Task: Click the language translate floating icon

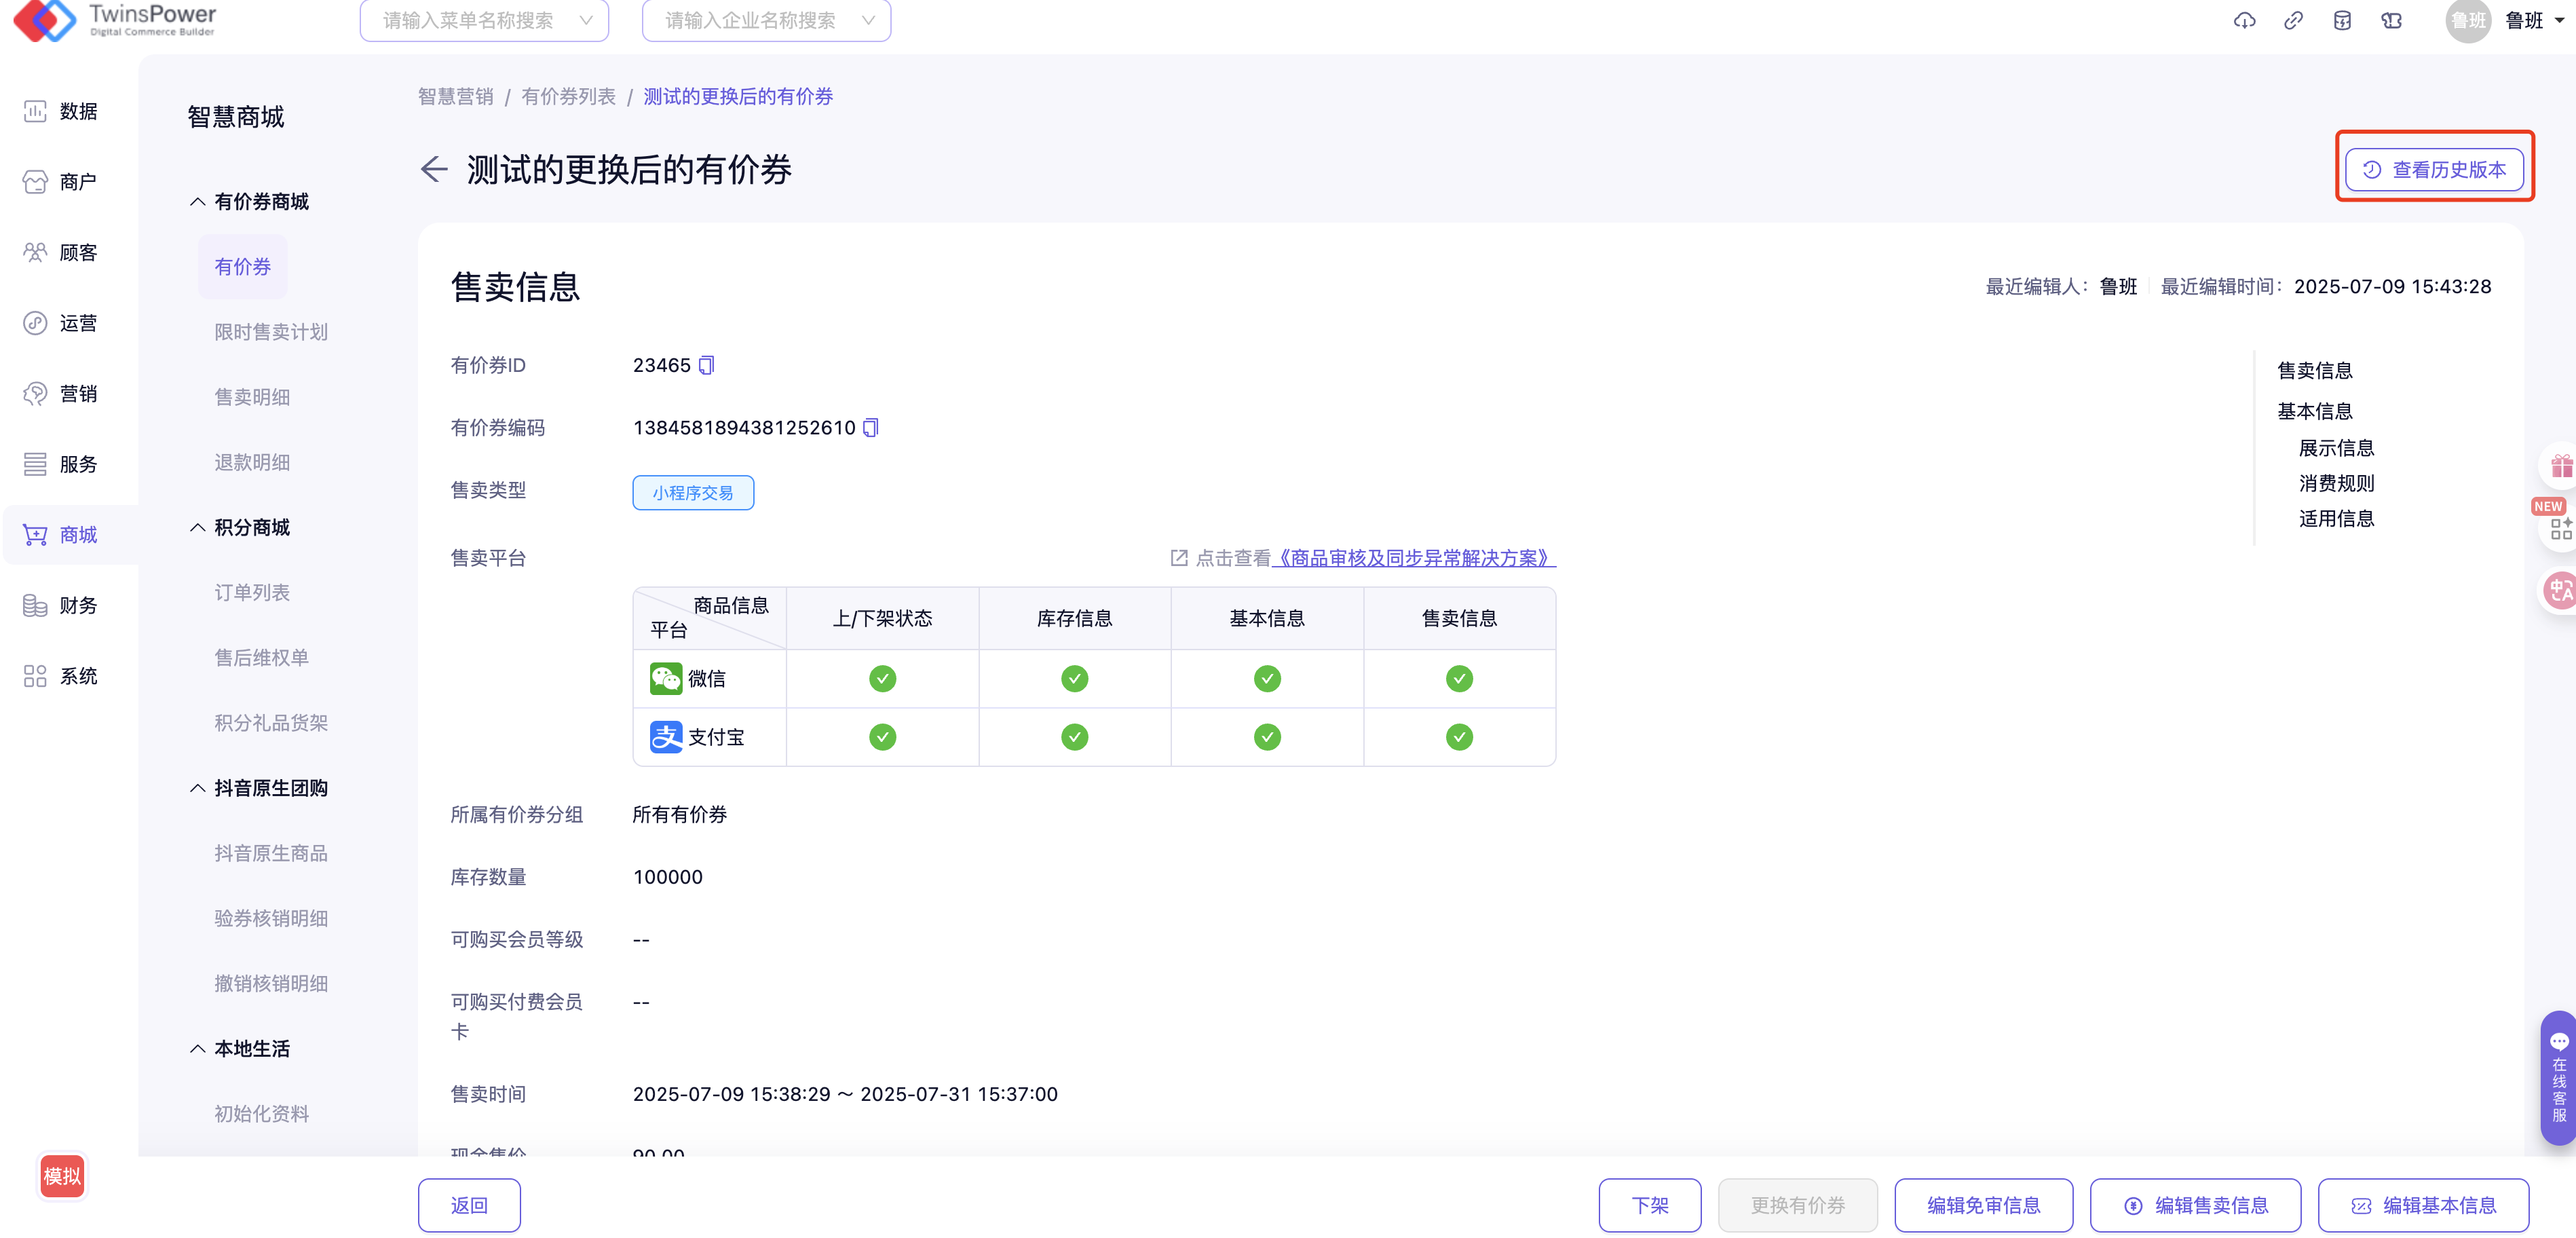Action: click(2560, 590)
